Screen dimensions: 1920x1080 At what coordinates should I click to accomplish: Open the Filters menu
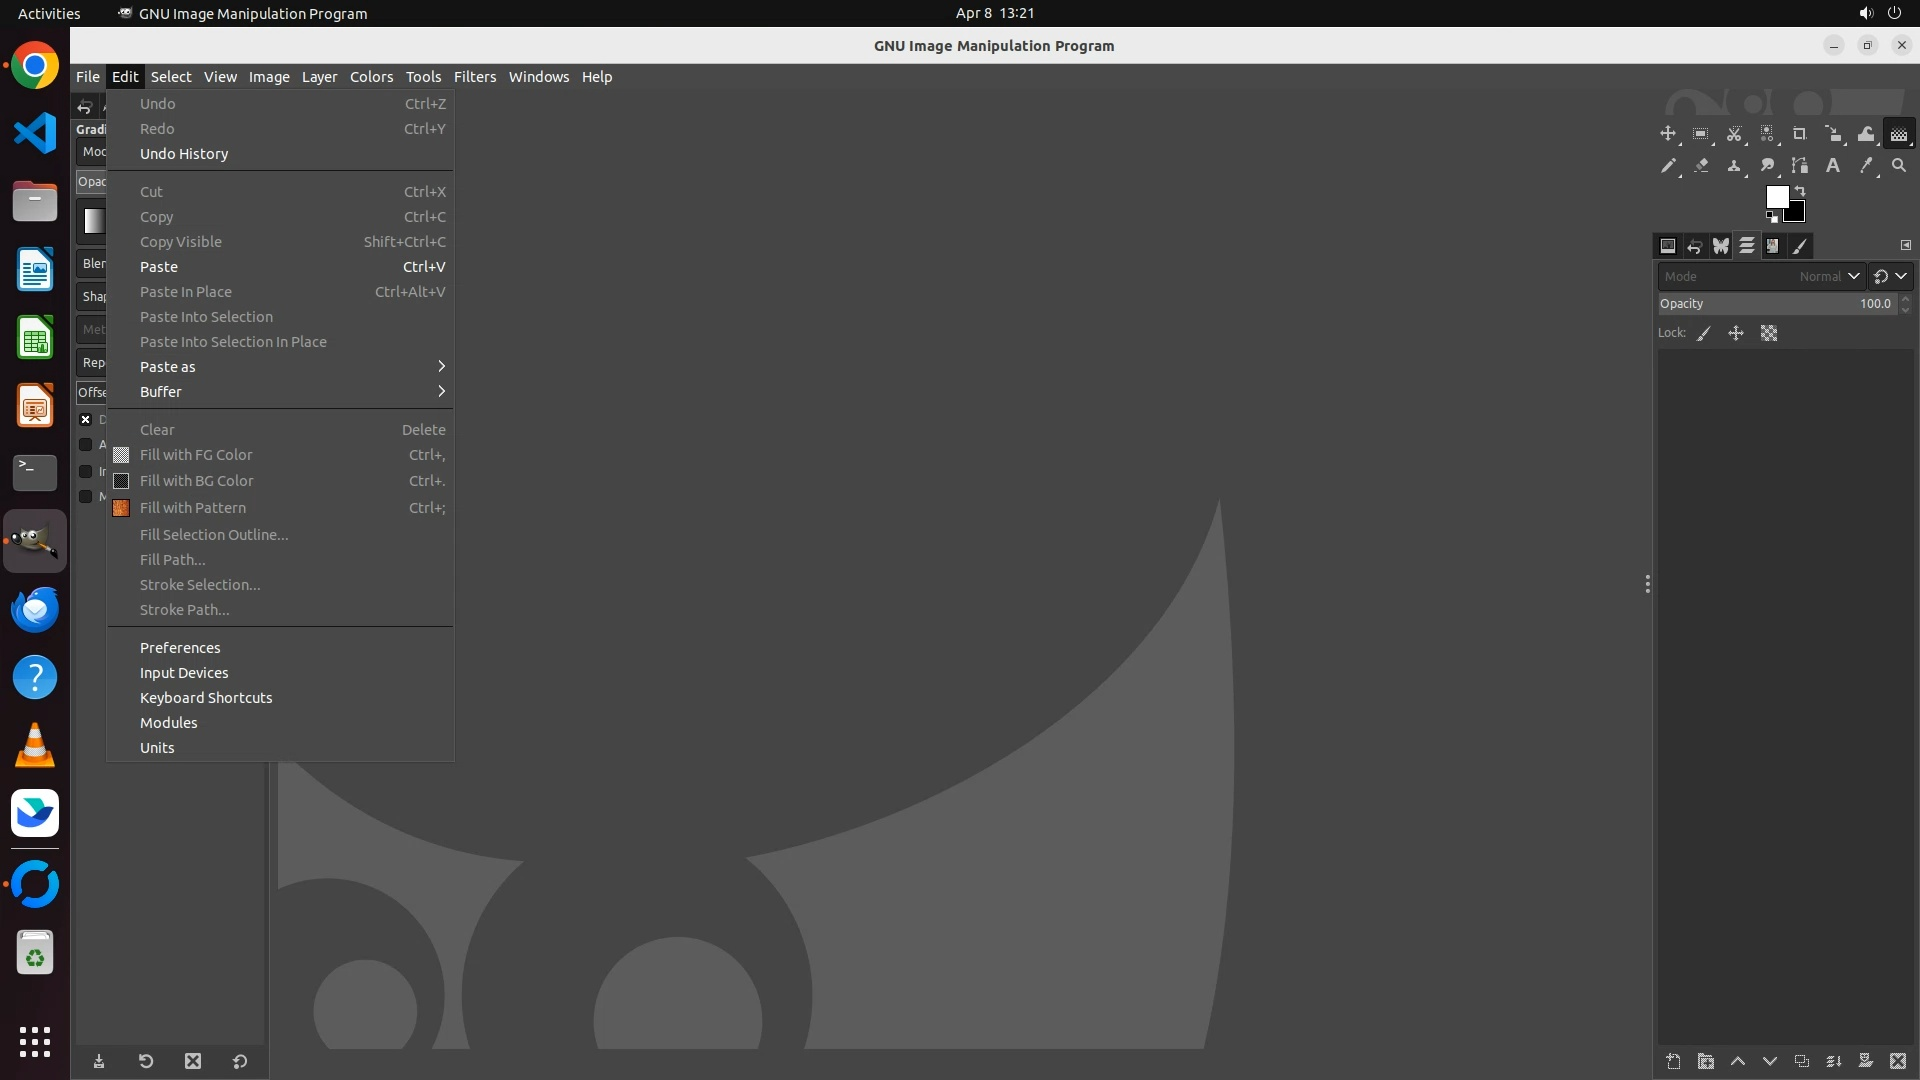[x=474, y=77]
